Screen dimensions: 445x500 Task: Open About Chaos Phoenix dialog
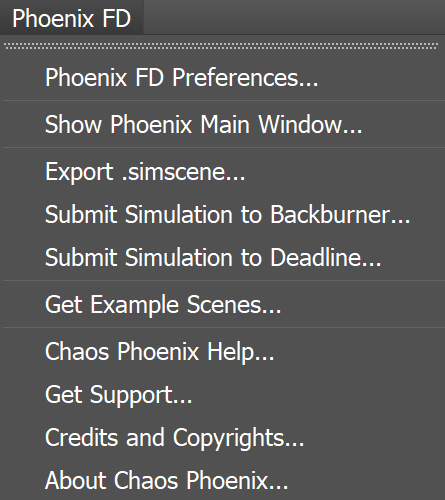pyautogui.click(x=224, y=480)
